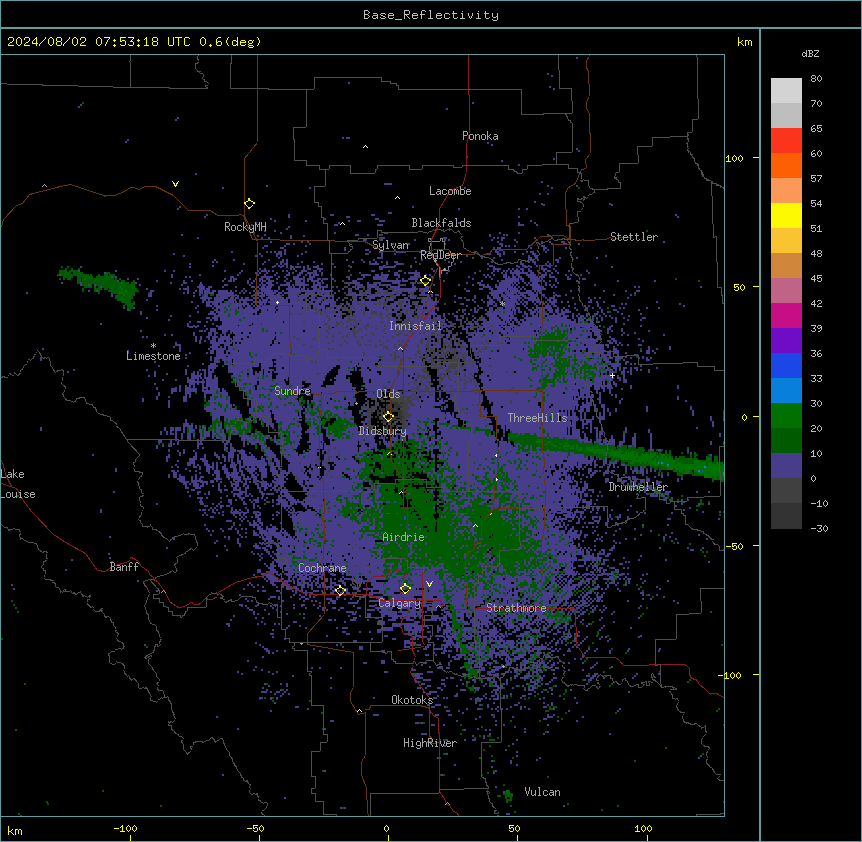
Task: Click the Drumheller label
Action: click(x=638, y=487)
